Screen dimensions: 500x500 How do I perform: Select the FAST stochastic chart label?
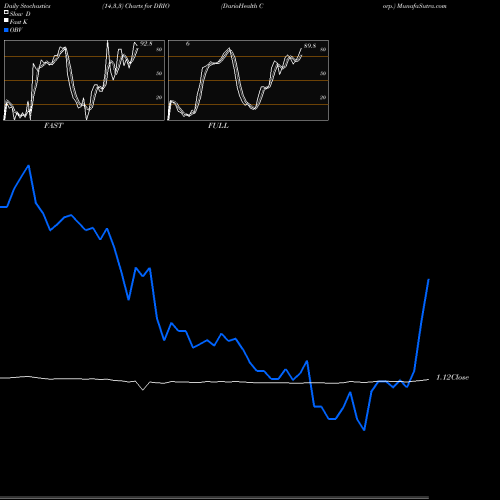tap(53, 126)
